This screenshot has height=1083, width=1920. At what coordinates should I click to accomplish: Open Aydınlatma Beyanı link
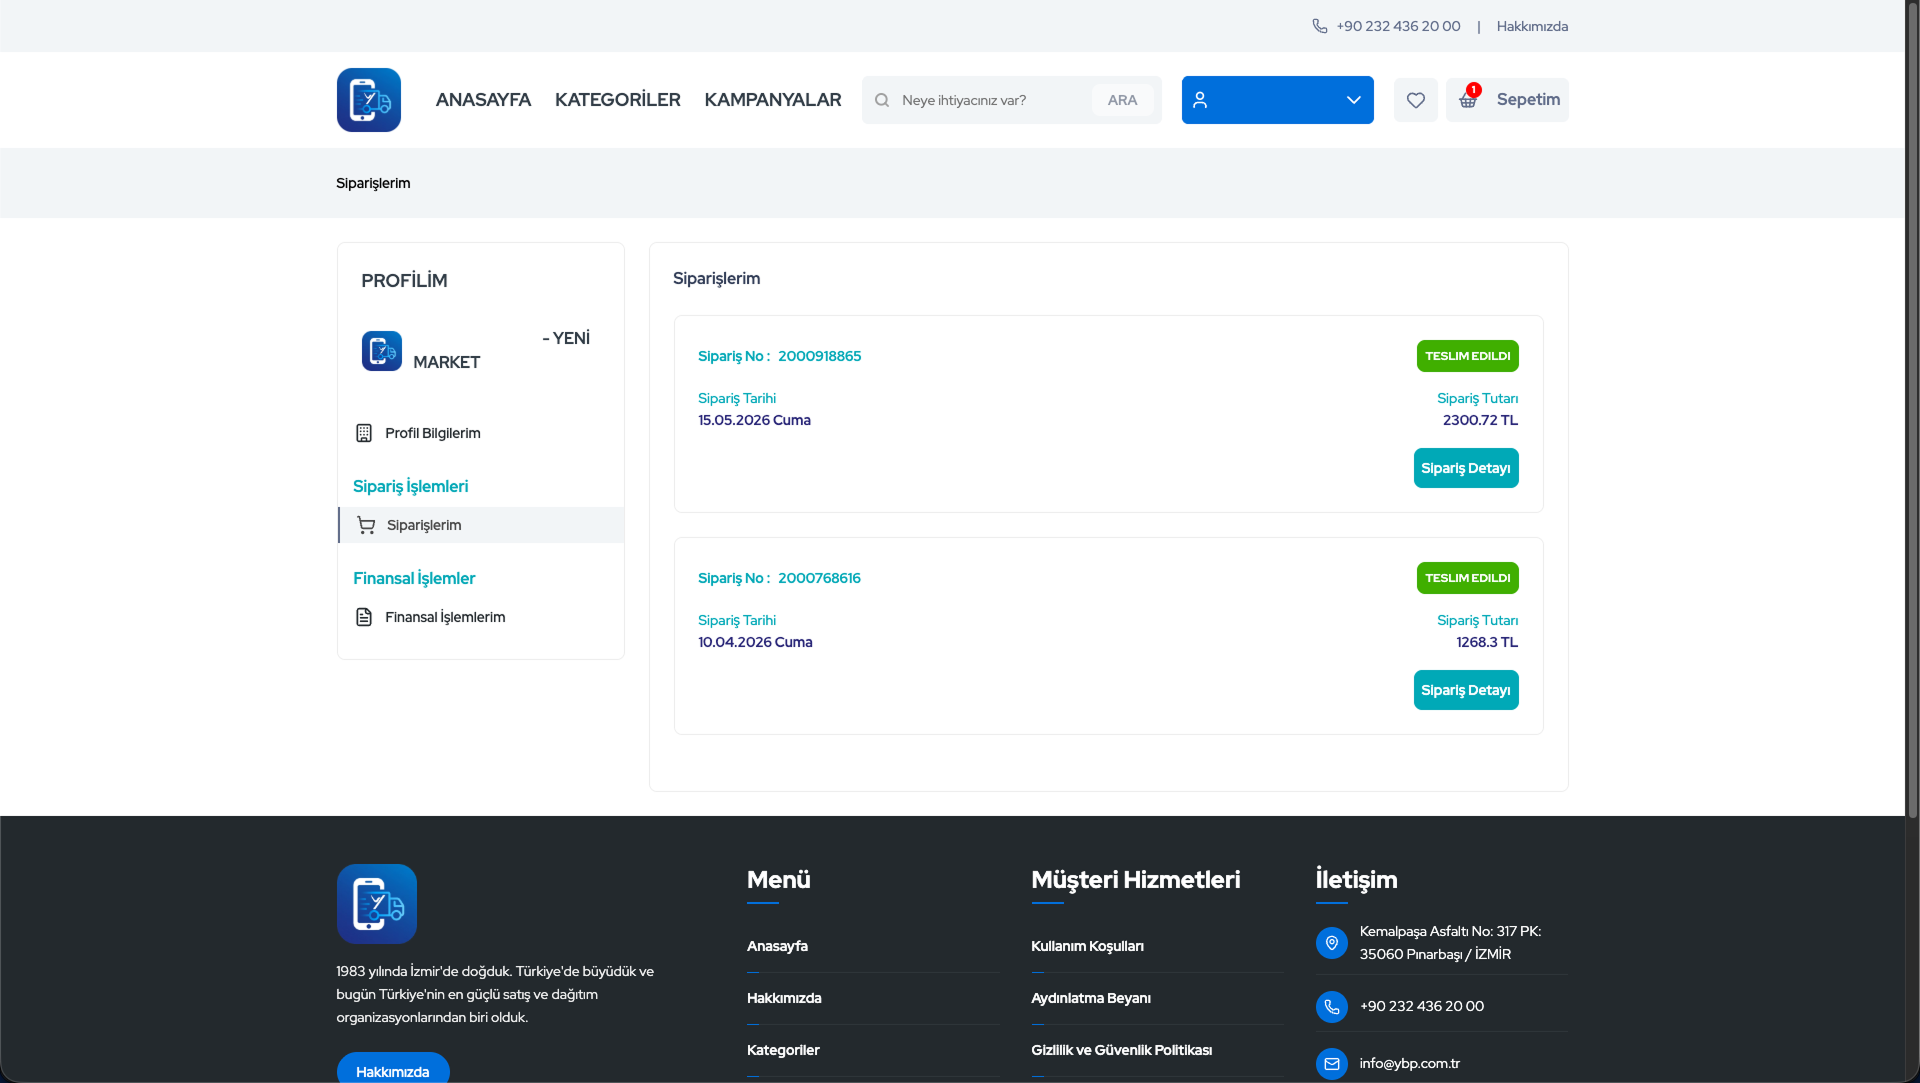click(x=1091, y=998)
